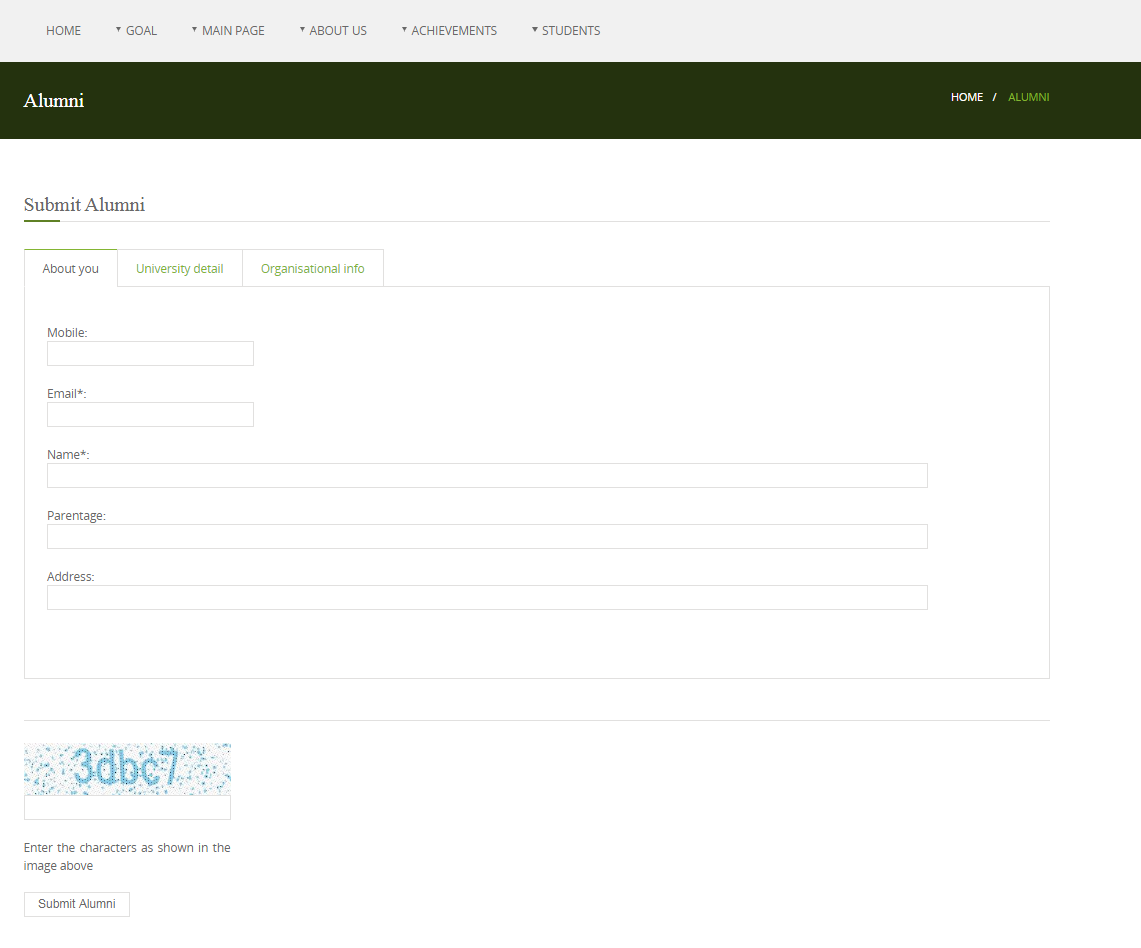Viewport: 1141px width, 948px height.
Task: Click the captcha code entry field
Action: pos(127,808)
